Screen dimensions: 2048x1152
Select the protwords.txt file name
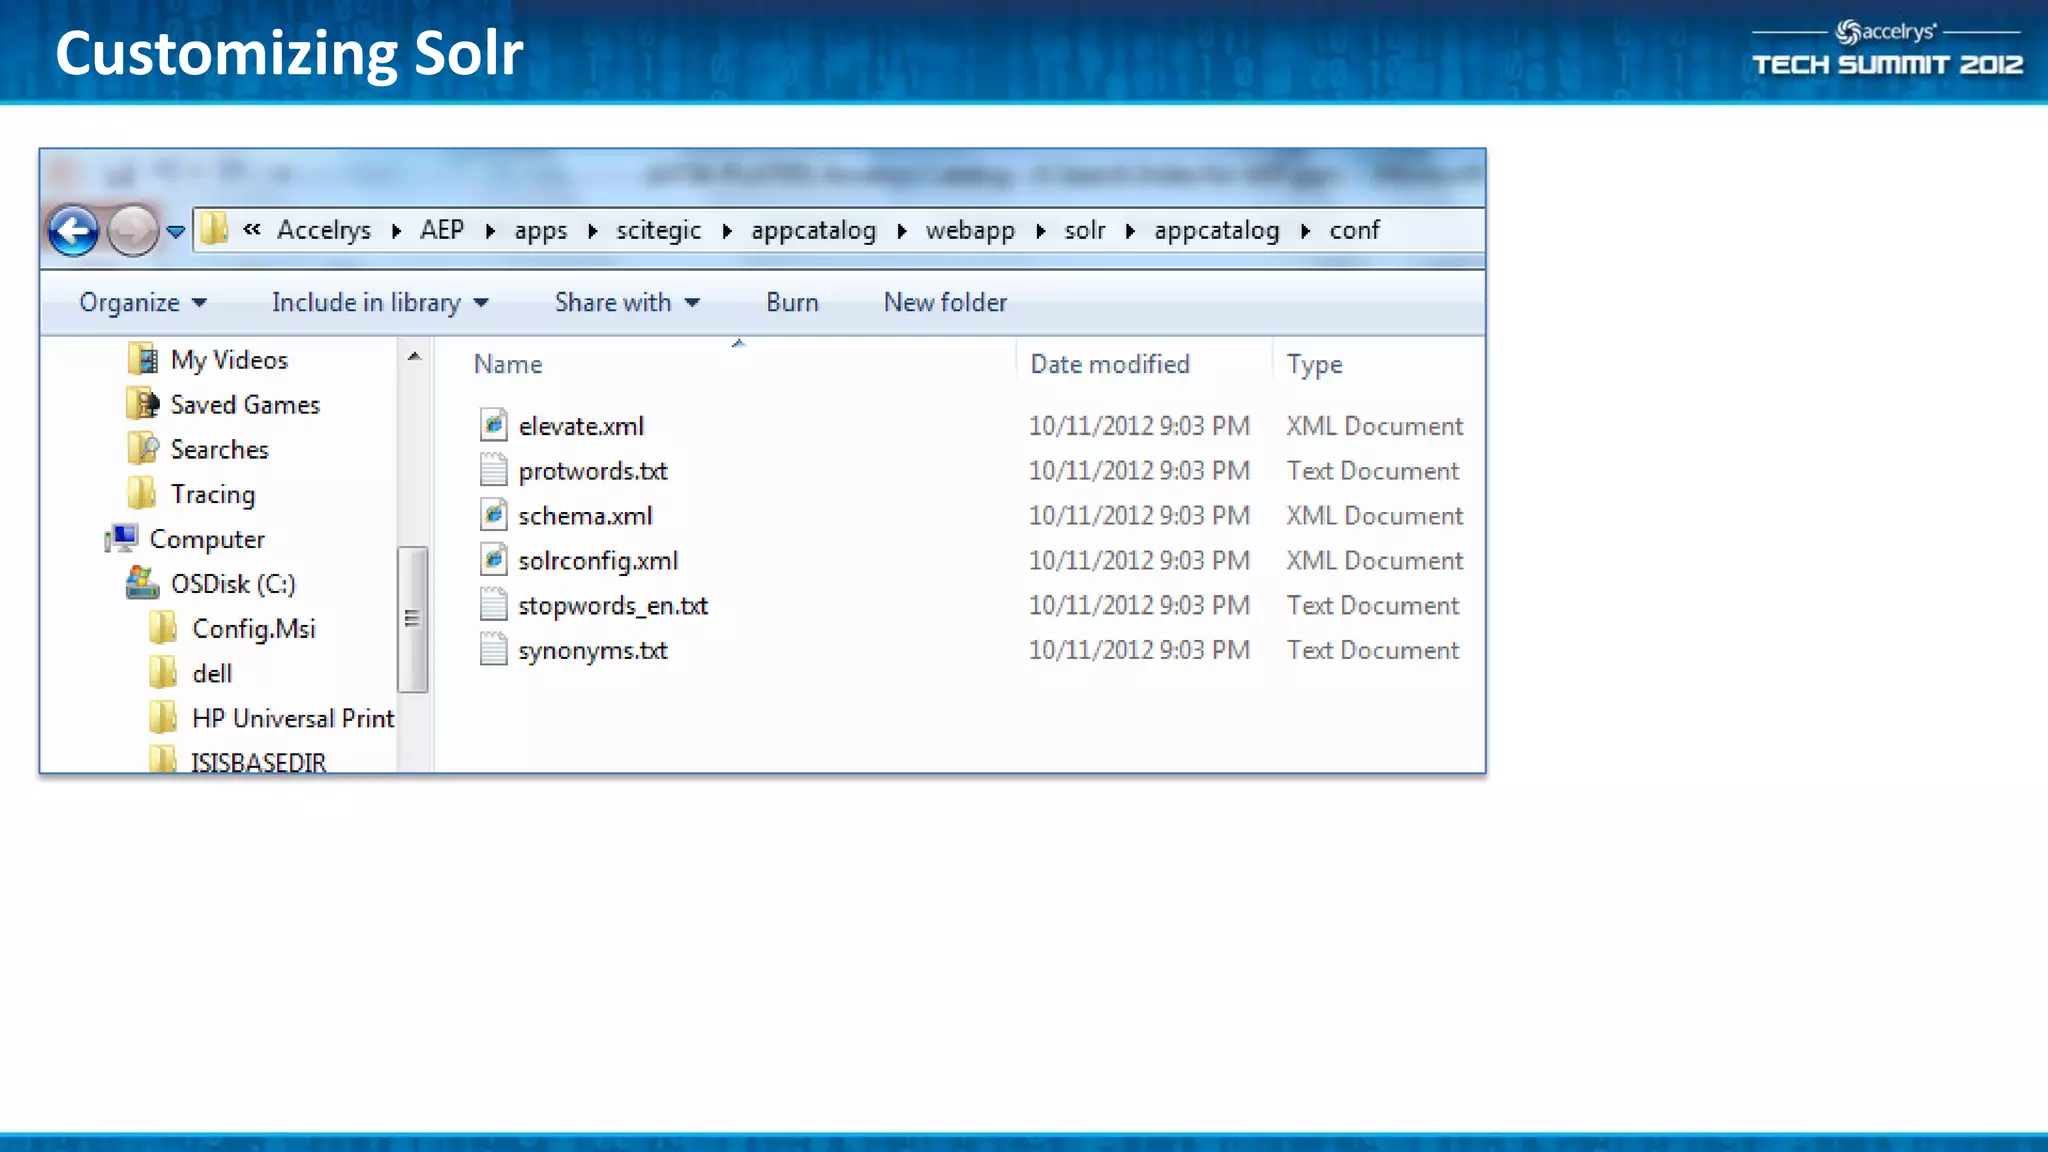pyautogui.click(x=593, y=471)
